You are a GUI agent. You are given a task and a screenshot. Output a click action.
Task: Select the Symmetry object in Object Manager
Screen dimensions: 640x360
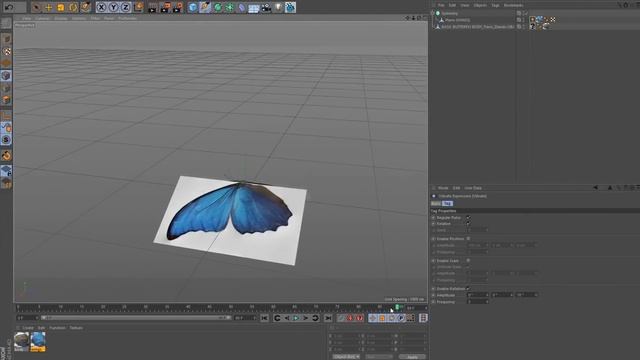(449, 13)
